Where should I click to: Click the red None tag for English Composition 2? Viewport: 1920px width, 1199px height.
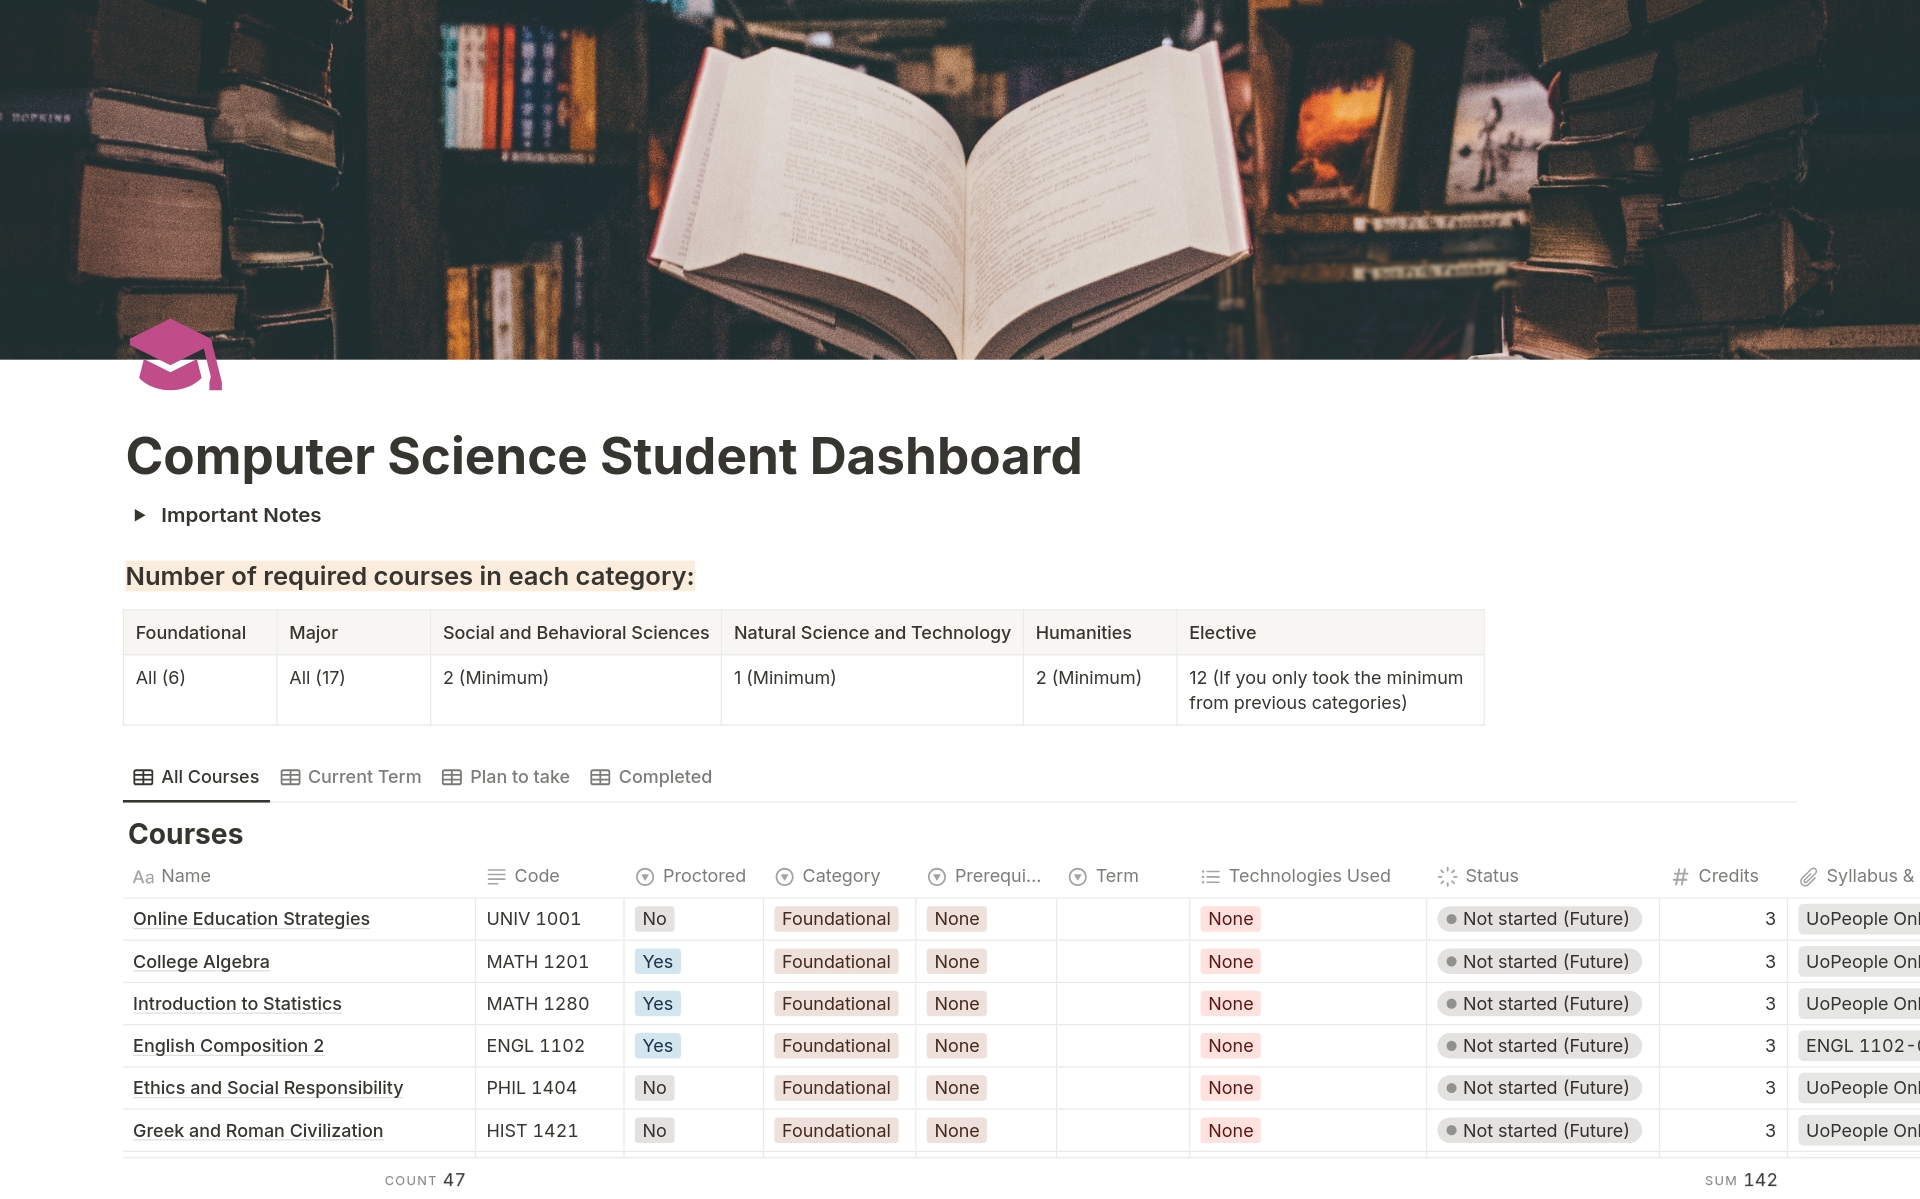point(1230,1046)
